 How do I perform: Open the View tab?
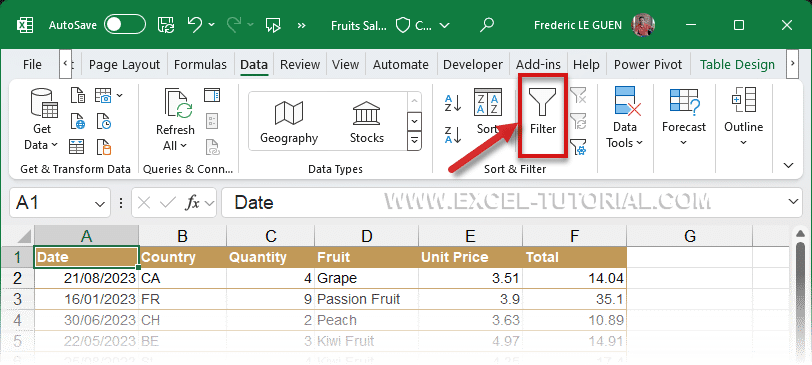click(x=345, y=65)
